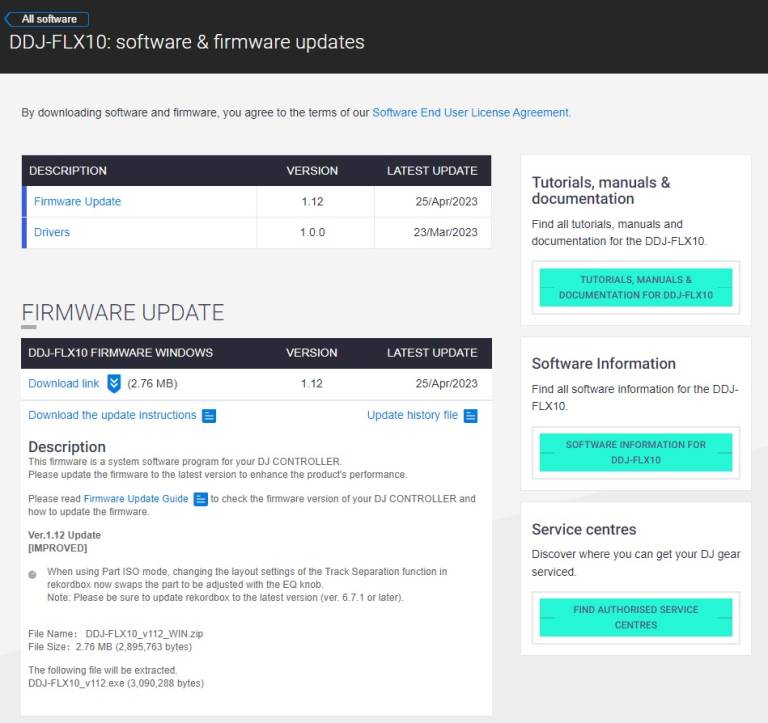The height and width of the screenshot is (723, 768).
Task: Go back to All software
Action: 48,19
